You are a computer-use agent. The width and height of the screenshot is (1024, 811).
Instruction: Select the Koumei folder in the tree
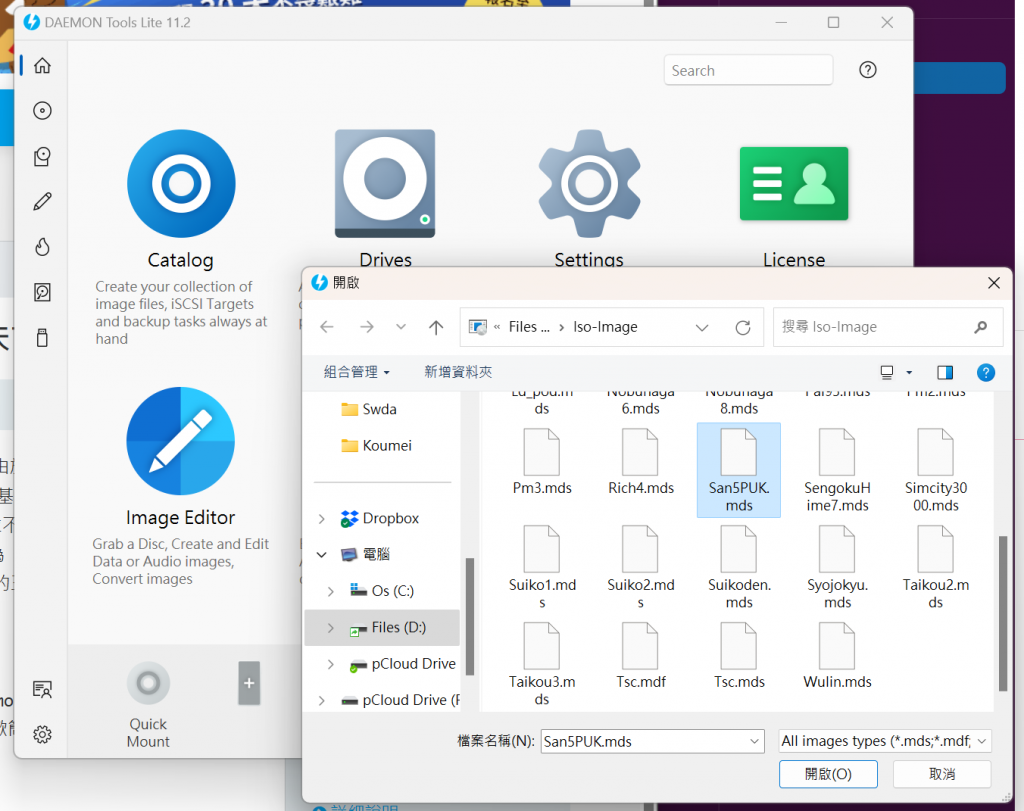377,446
